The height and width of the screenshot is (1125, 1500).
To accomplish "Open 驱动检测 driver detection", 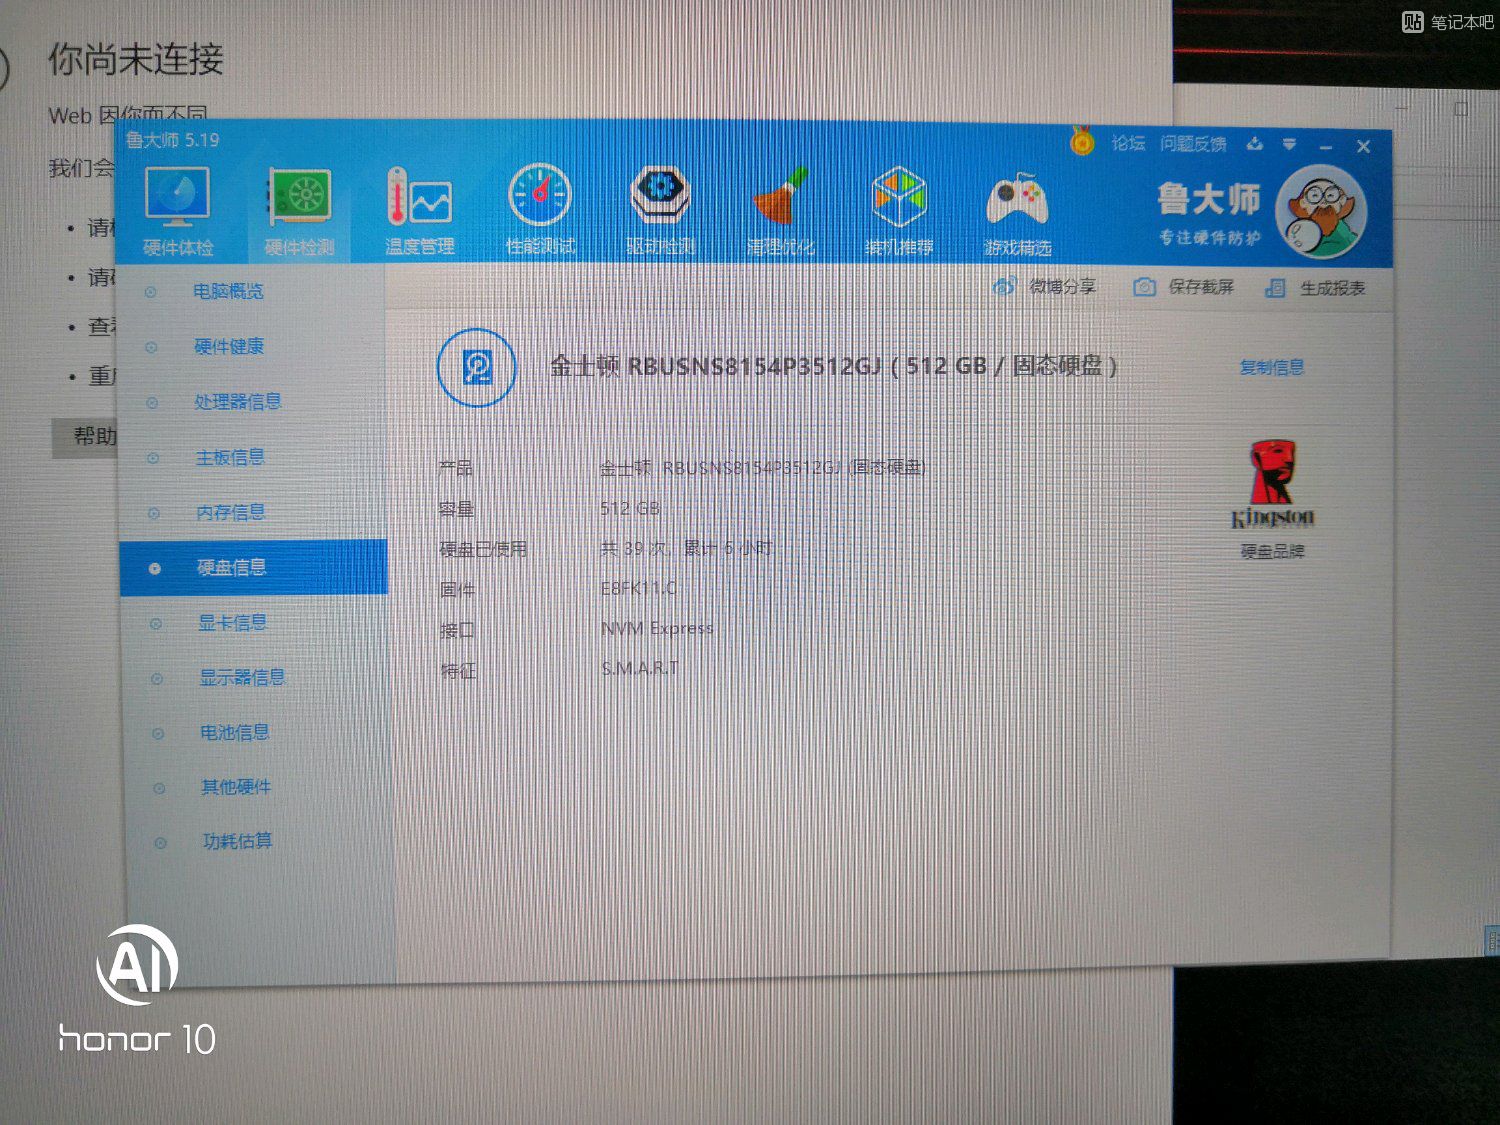I will [660, 212].
